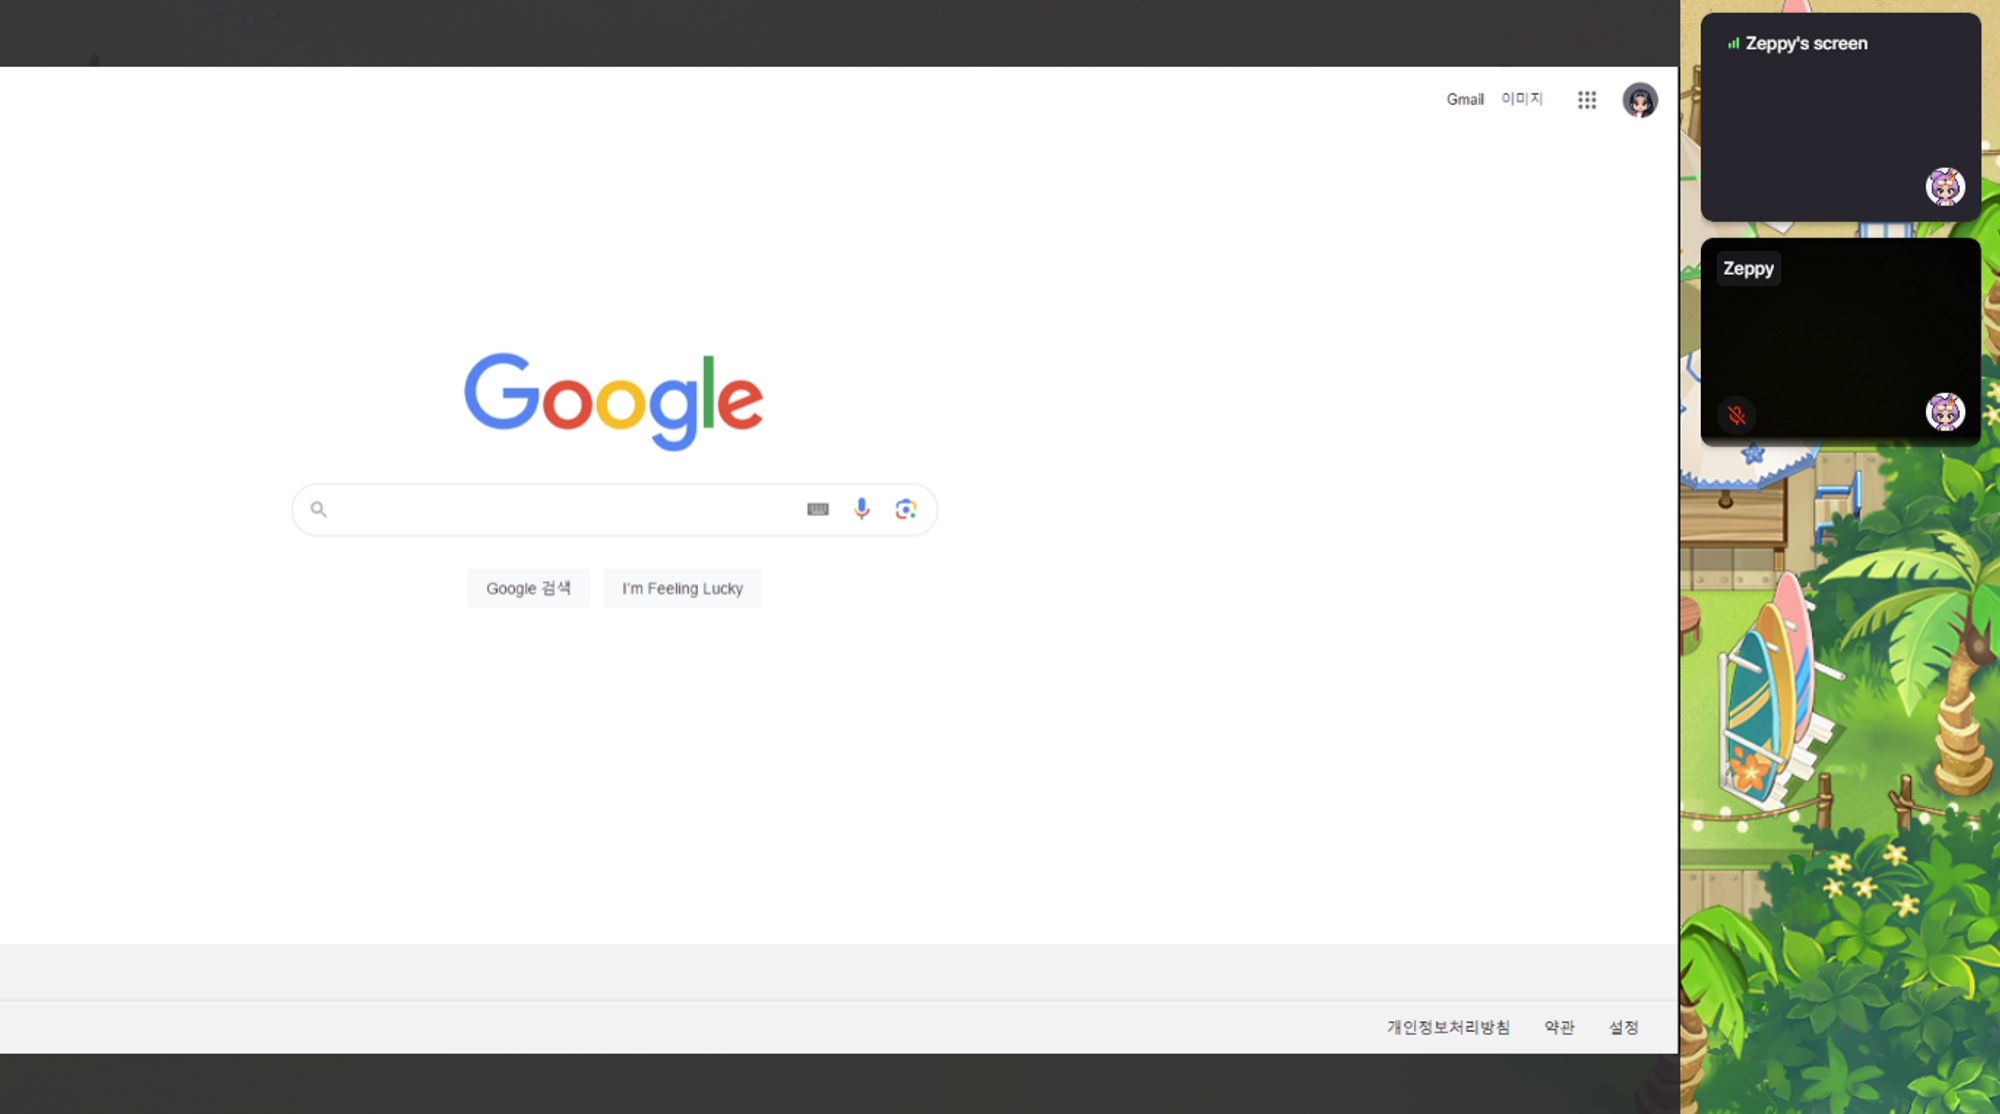Click the magnifier icon in search box

pos(318,509)
